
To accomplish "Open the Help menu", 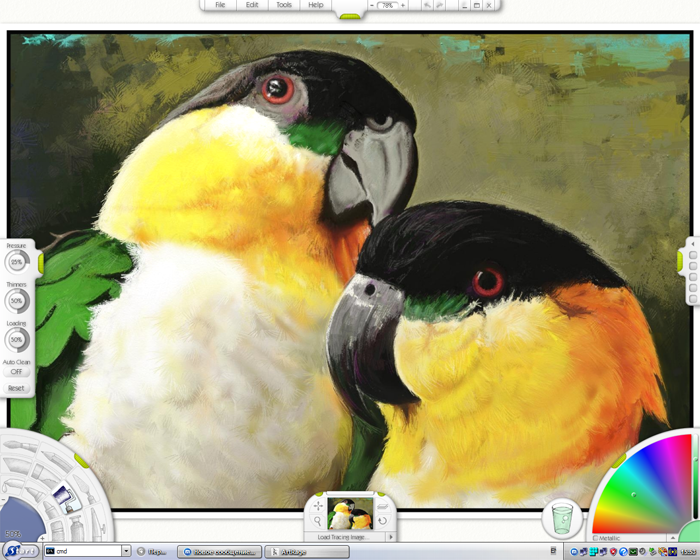I will (316, 5).
